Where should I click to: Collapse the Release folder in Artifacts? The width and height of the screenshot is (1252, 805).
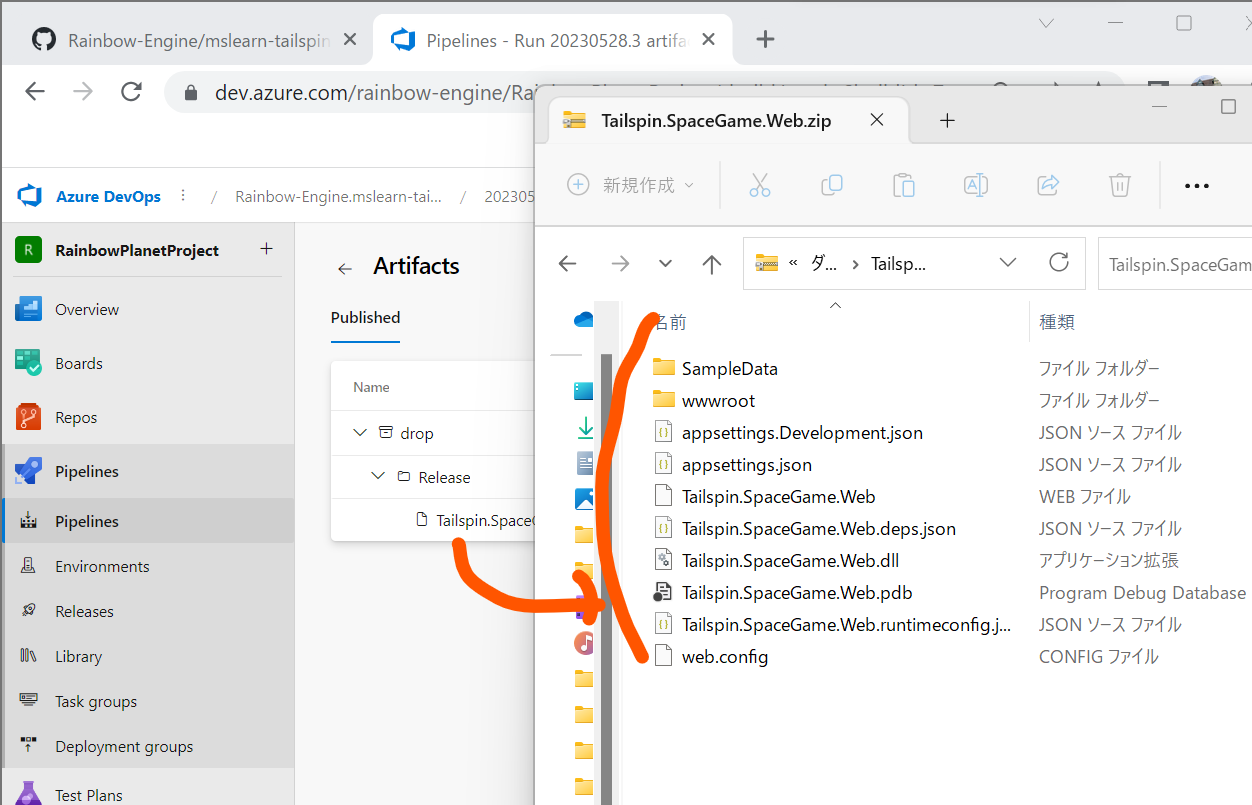[378, 477]
